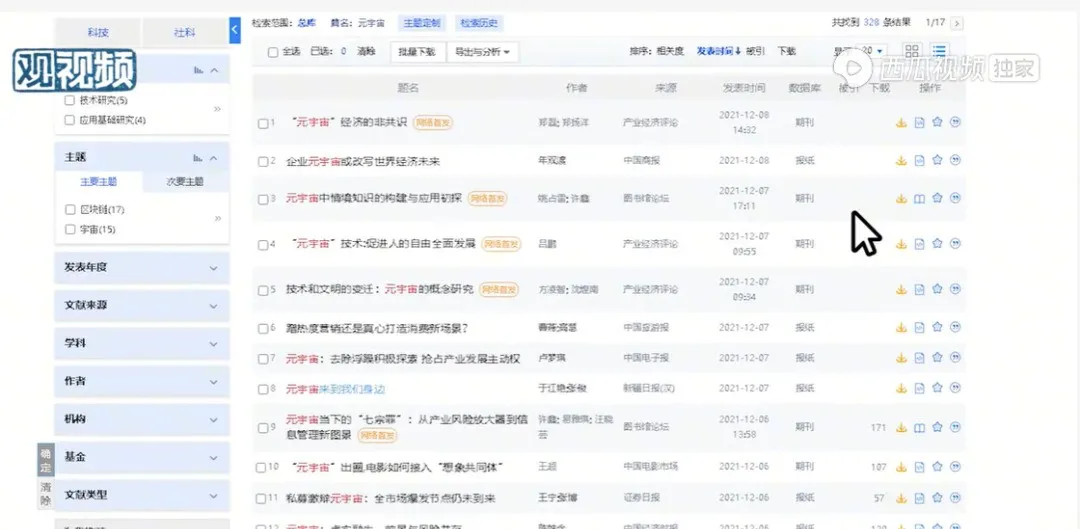The image size is (1080, 529).
Task: Select checkbox for 企业元宇宙或改写世界经济未来
Action: pos(262,162)
